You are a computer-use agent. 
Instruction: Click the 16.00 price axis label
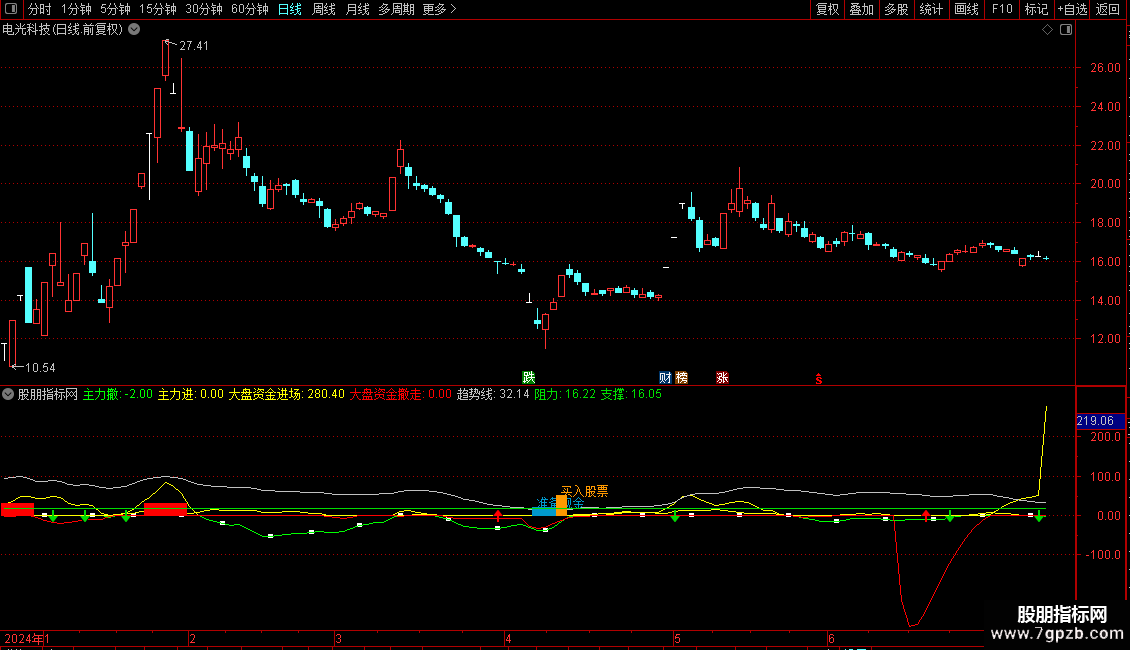1105,262
